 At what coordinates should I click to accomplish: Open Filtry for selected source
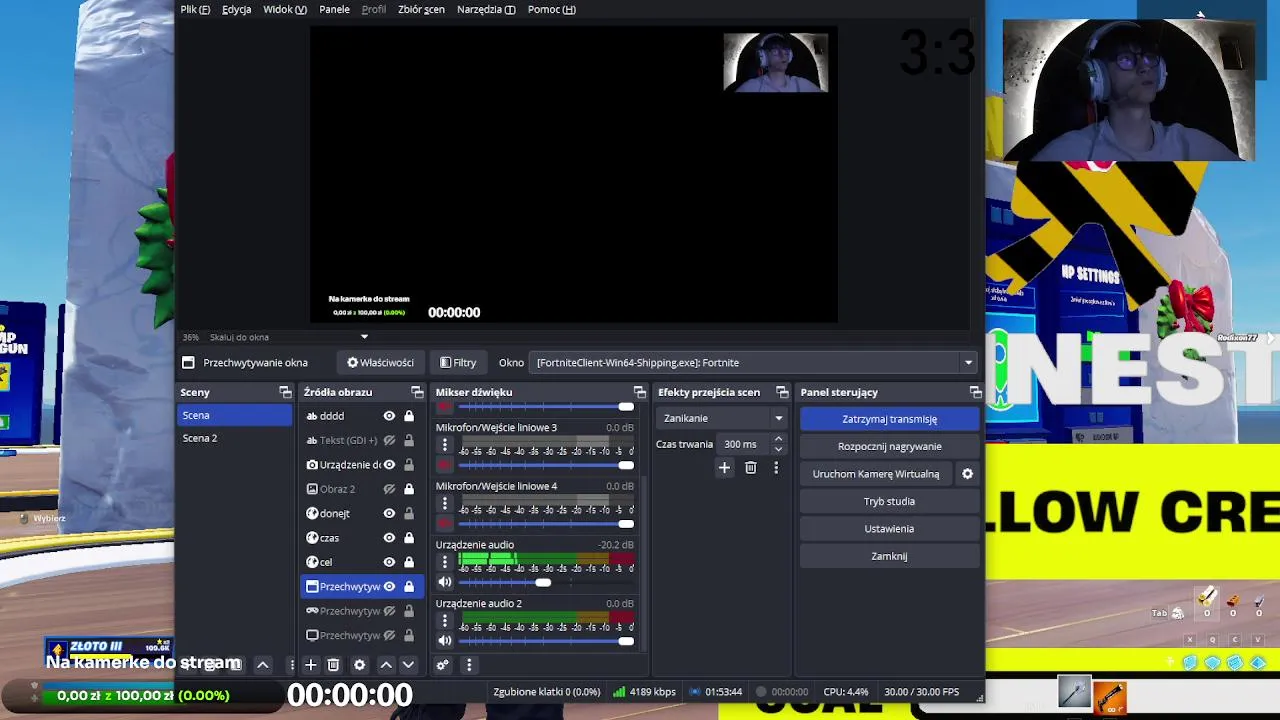[x=458, y=363]
